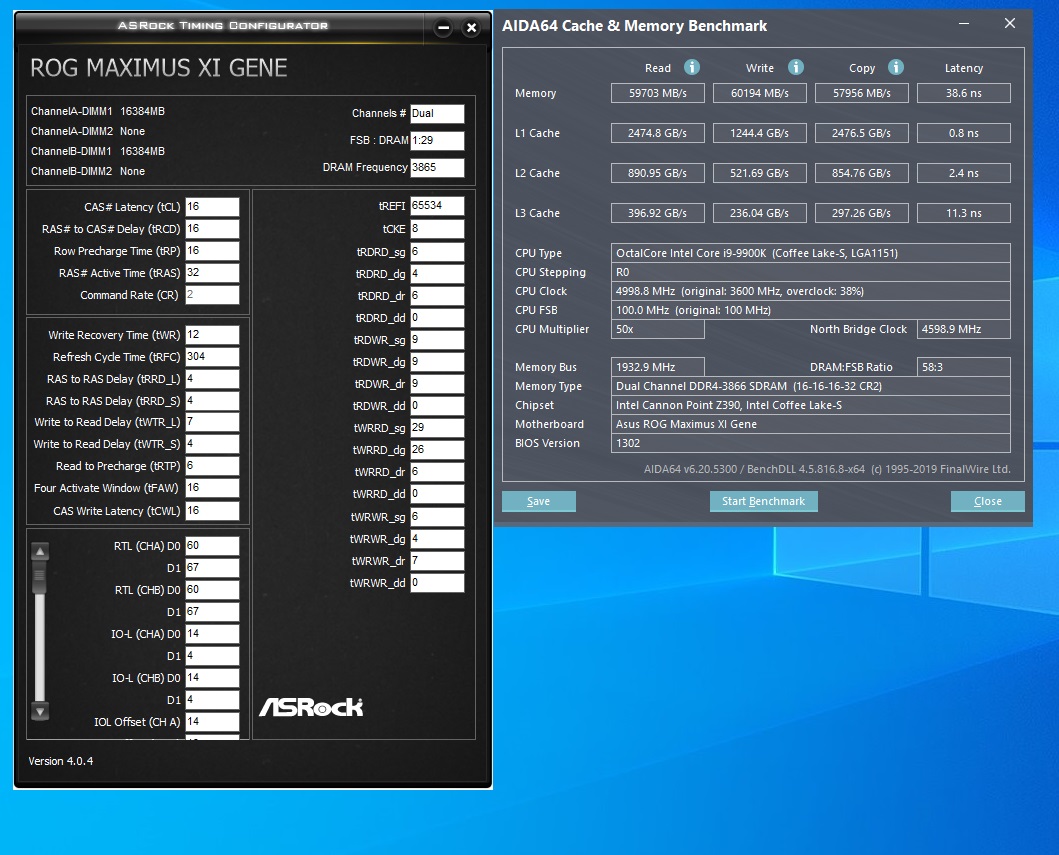Select the CAS Write Latency (tCWL) field
The image size is (1059, 855).
pyautogui.click(x=212, y=511)
